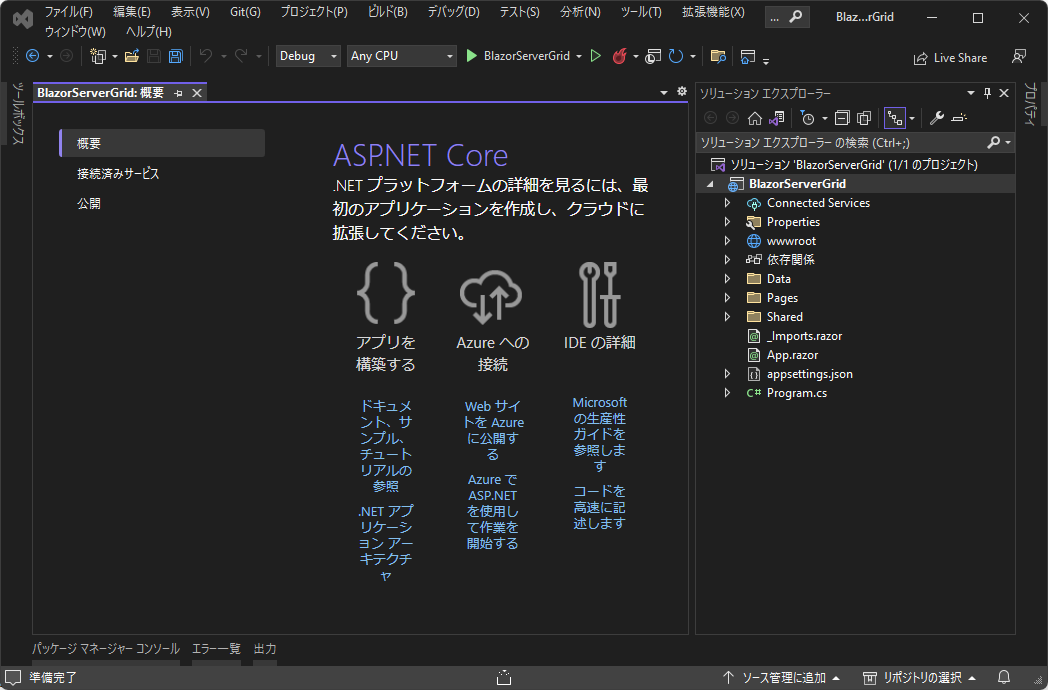Click the ソース管理に追加 status bar button

(x=781, y=677)
